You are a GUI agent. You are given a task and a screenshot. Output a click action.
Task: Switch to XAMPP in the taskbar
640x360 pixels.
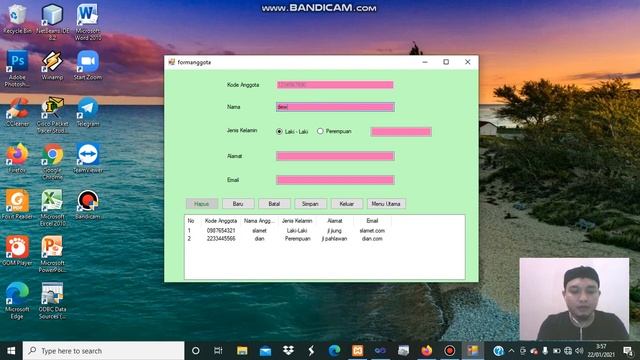click(358, 351)
